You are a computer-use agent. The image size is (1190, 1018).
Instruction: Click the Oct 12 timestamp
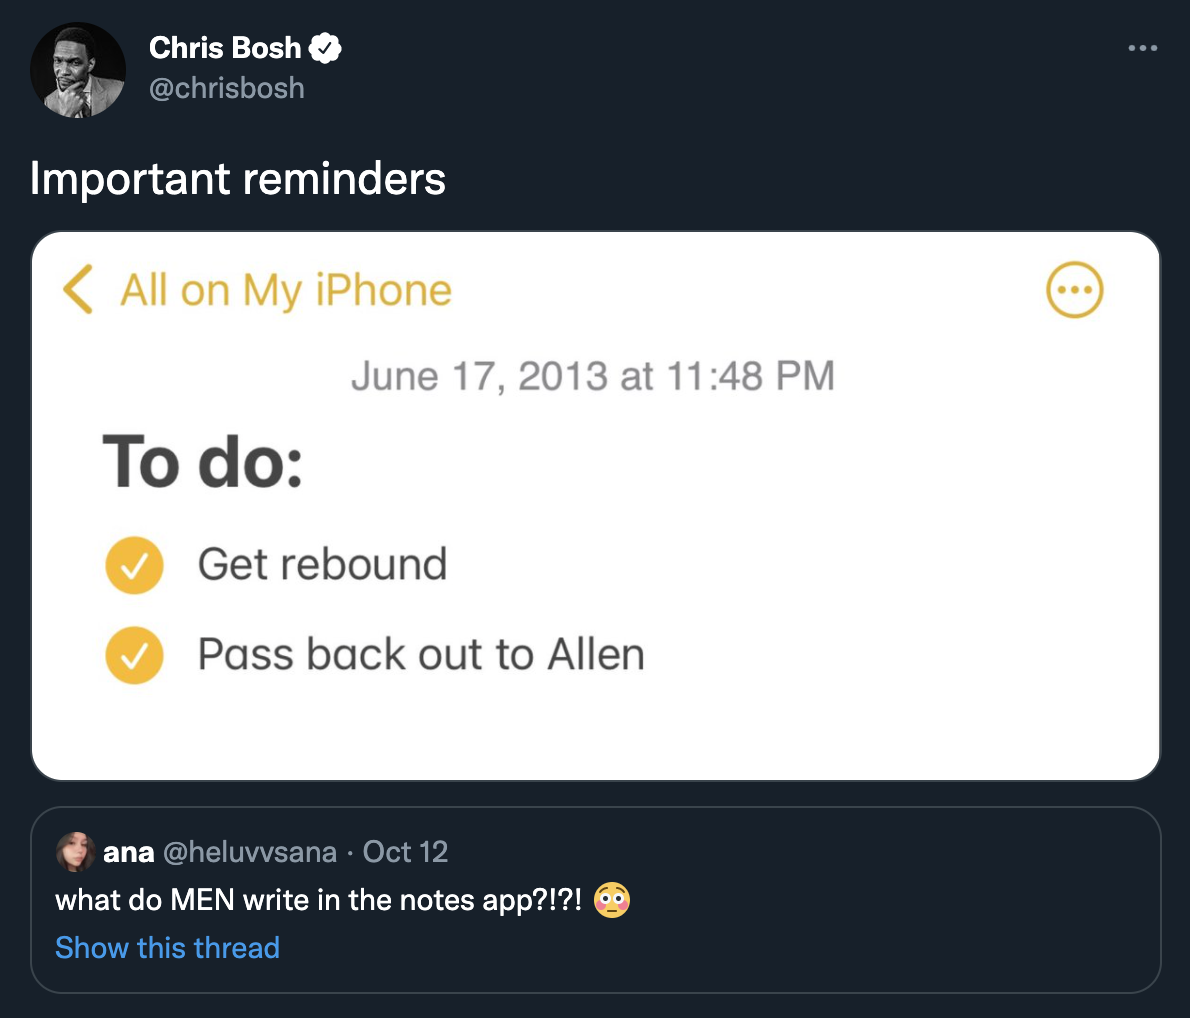point(406,852)
